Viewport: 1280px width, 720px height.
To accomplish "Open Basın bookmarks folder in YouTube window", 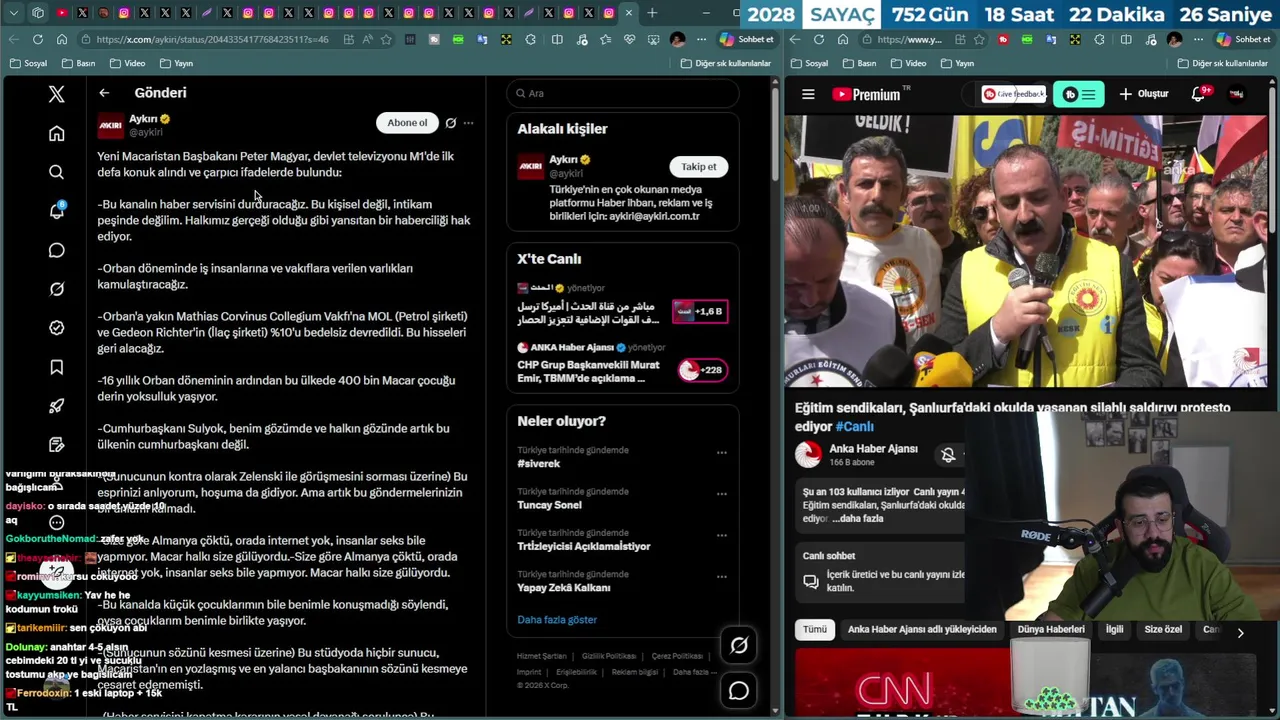I will 858,63.
